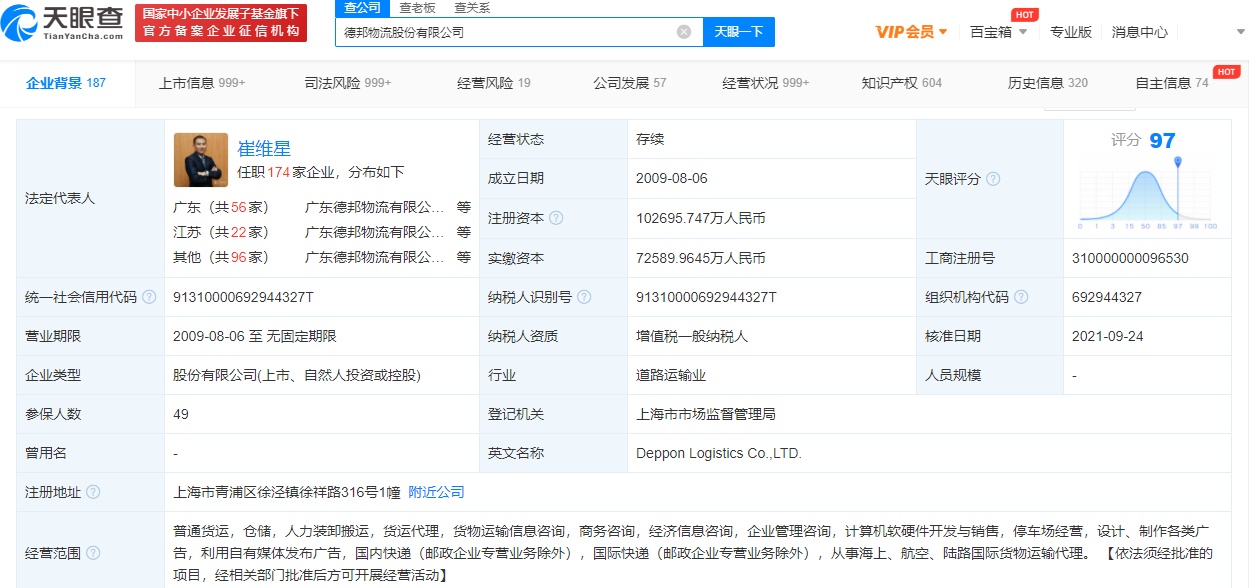Click the 广东（共56家） text
Viewport: 1249px width, 588px height.
(221, 207)
